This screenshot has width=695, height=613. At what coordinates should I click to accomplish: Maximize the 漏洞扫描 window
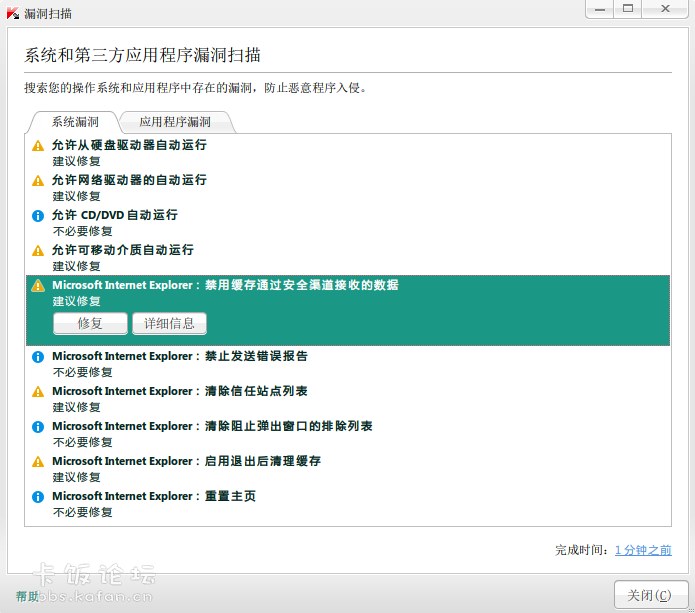click(628, 9)
